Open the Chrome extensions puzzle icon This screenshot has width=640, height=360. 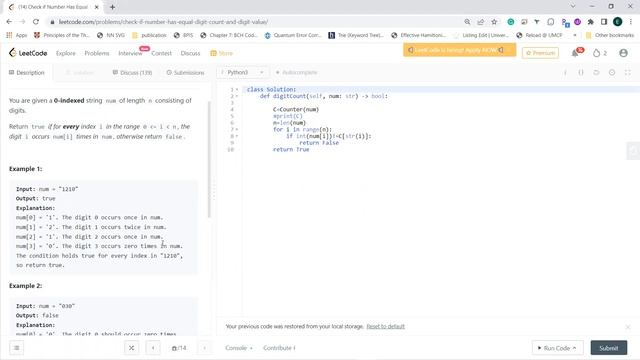pyautogui.click(x=591, y=22)
